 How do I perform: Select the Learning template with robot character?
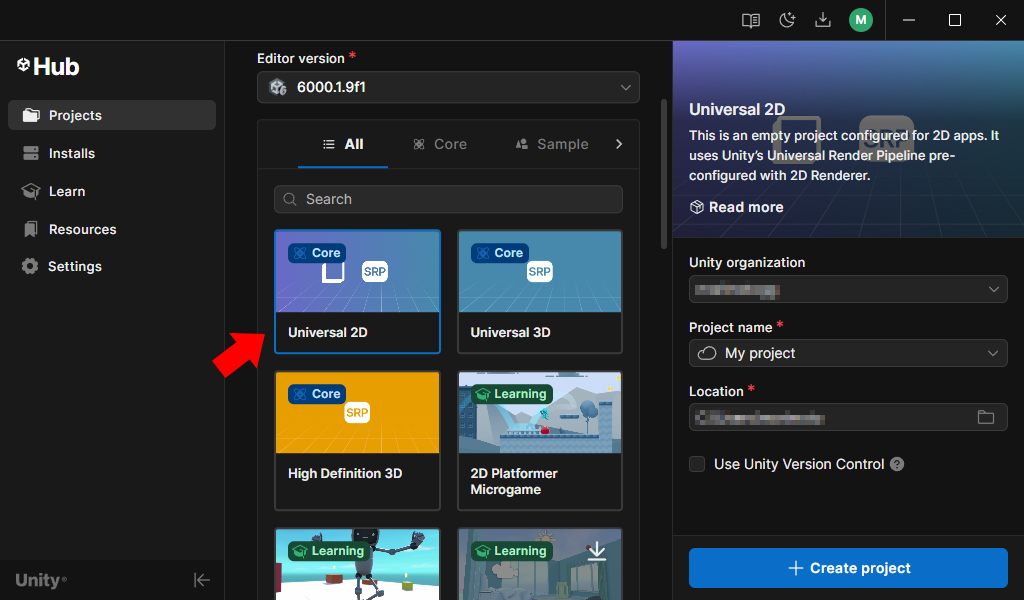point(357,564)
